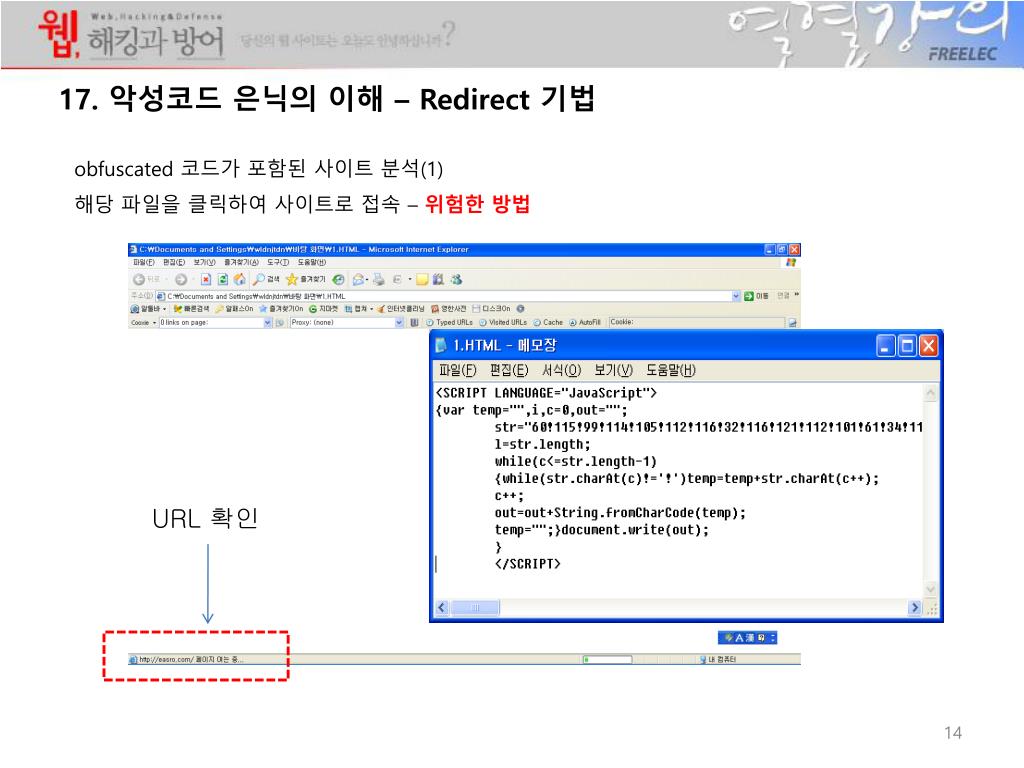Click the Back button in Internet Explorer
The width and height of the screenshot is (1024, 768).
pyautogui.click(x=146, y=279)
